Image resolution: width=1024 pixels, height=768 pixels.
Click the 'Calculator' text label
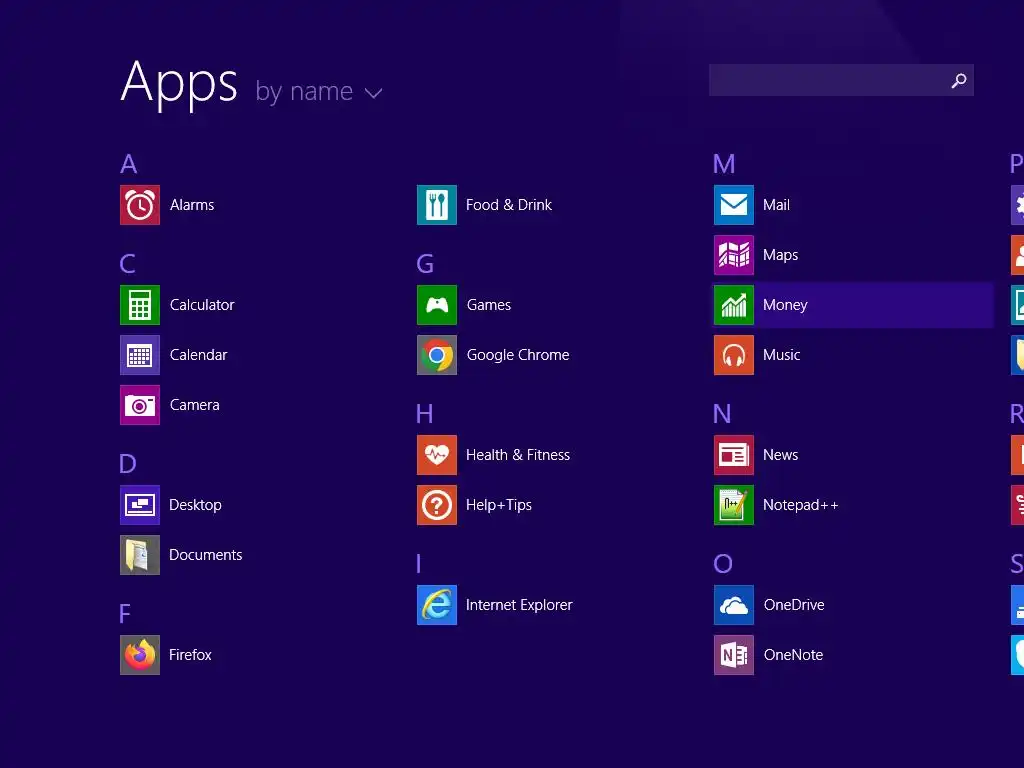tap(202, 305)
